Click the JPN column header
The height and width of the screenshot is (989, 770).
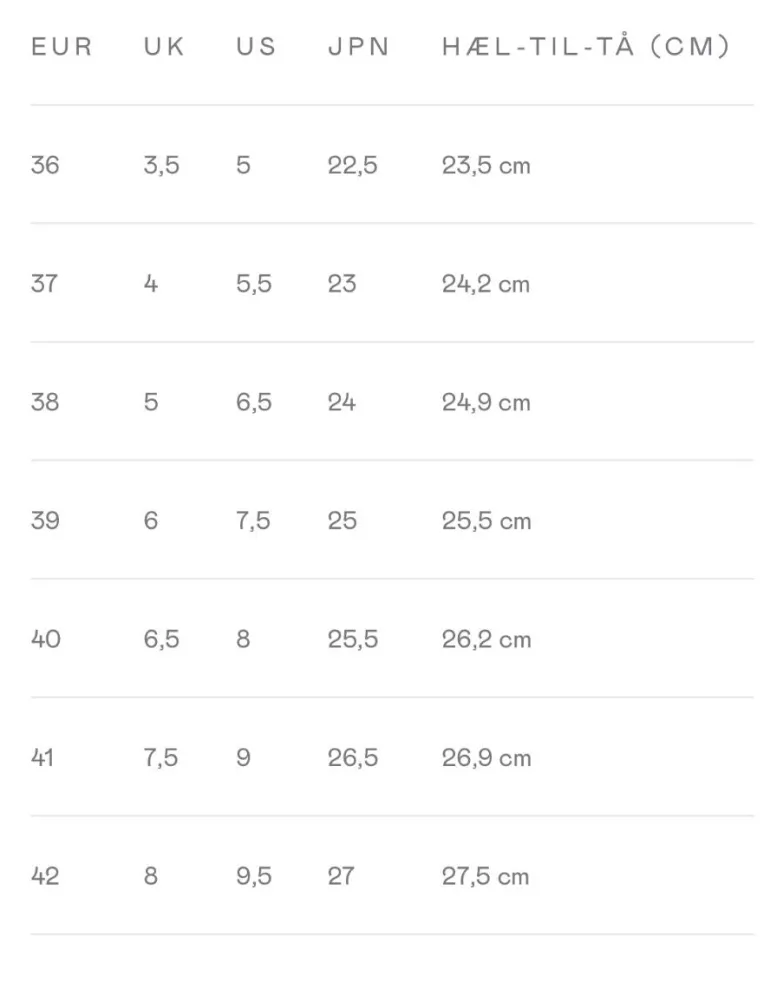pos(359,47)
